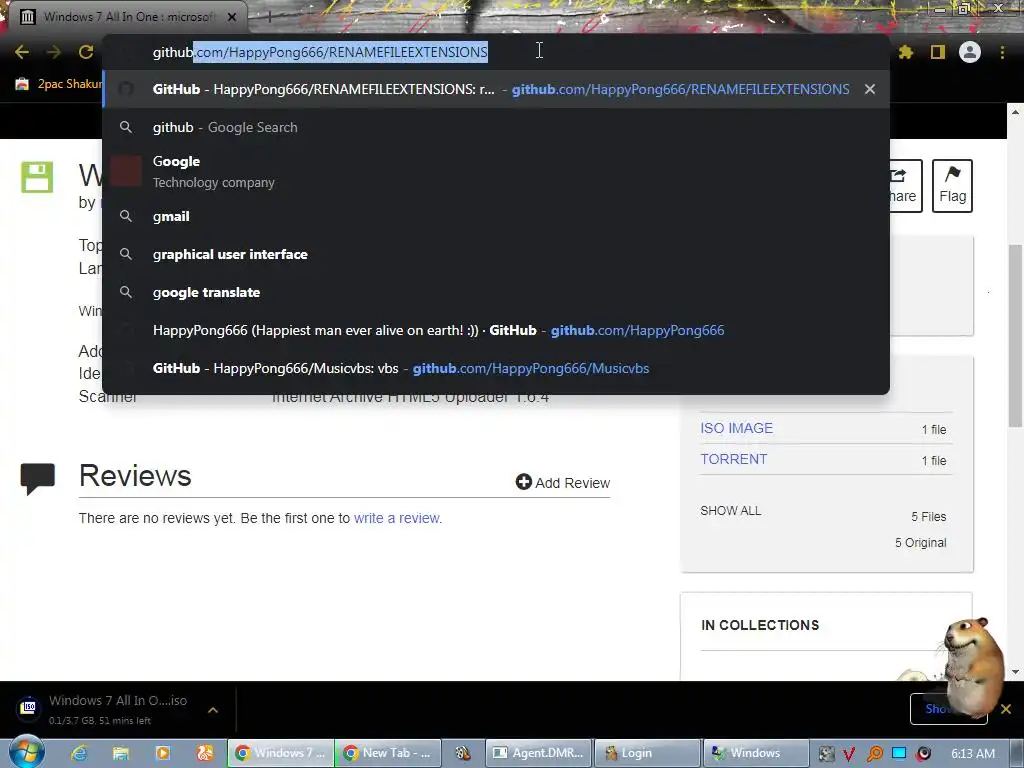The image size is (1024, 768).
Task: Open Windows Media Player taskbar icon
Action: [x=163, y=753]
